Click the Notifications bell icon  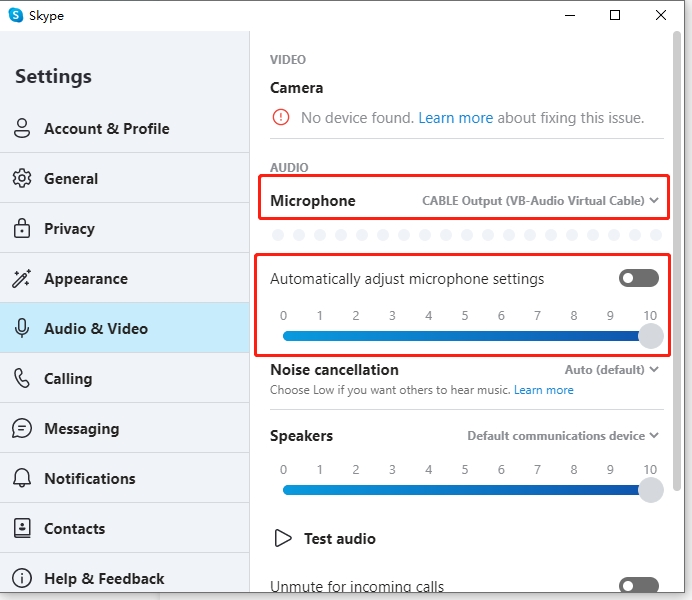pos(22,479)
